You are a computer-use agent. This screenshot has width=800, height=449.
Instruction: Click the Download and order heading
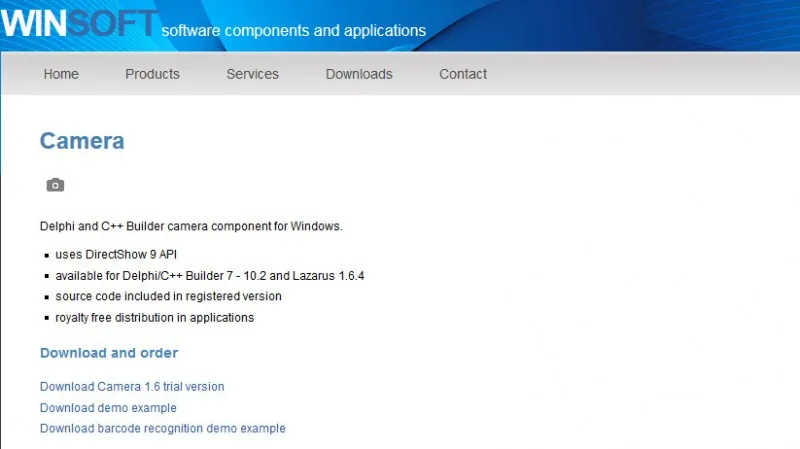[x=109, y=353]
